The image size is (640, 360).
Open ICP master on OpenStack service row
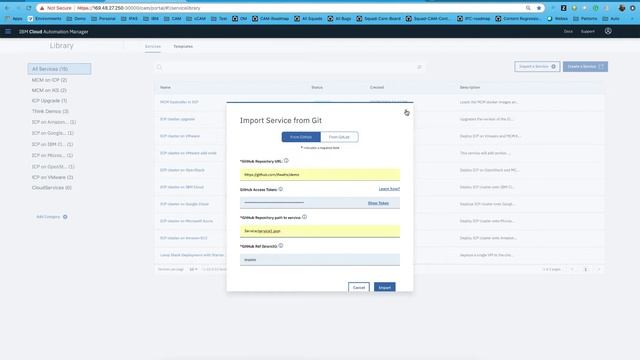[182, 170]
